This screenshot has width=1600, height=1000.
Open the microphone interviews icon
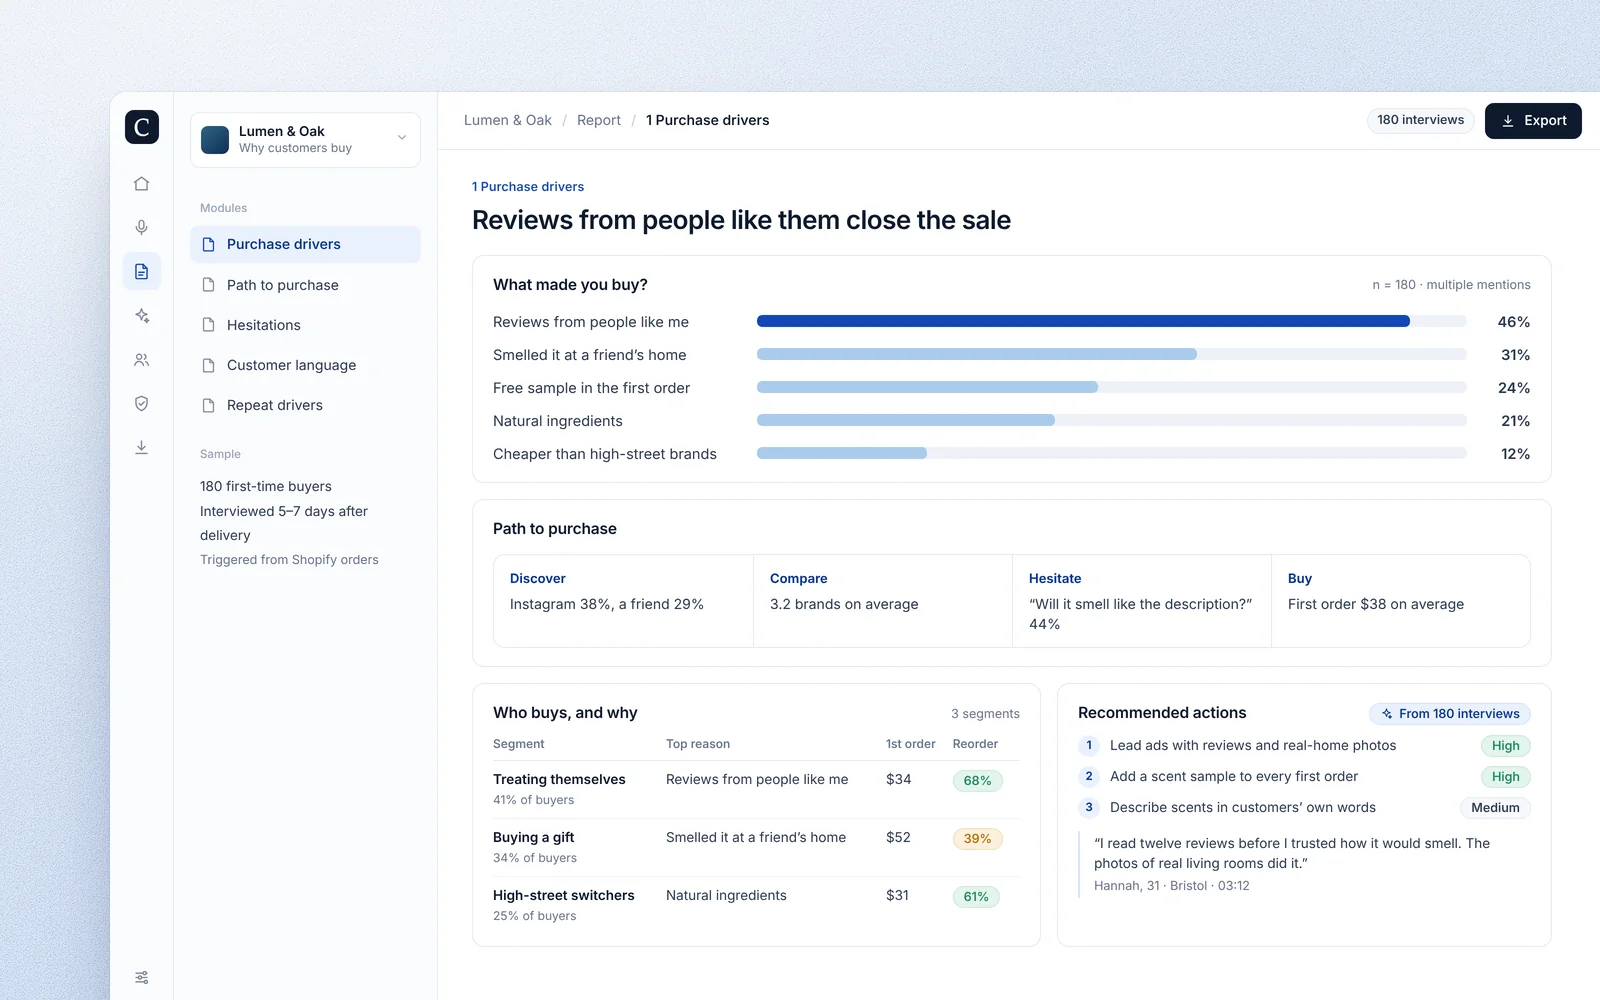(142, 228)
